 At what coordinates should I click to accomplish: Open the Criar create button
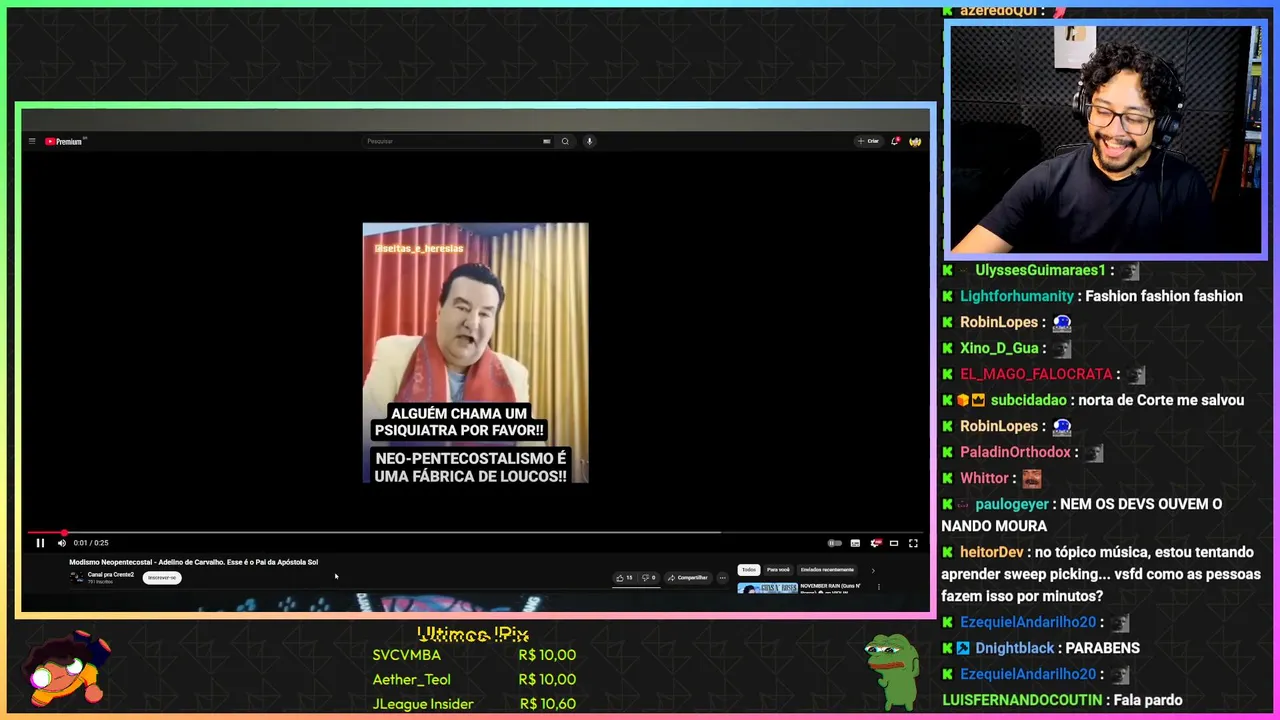[x=868, y=141]
